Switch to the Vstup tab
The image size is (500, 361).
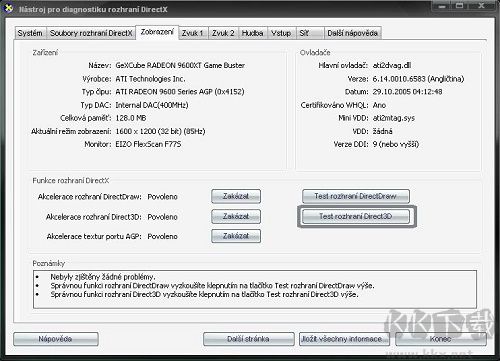(x=281, y=33)
